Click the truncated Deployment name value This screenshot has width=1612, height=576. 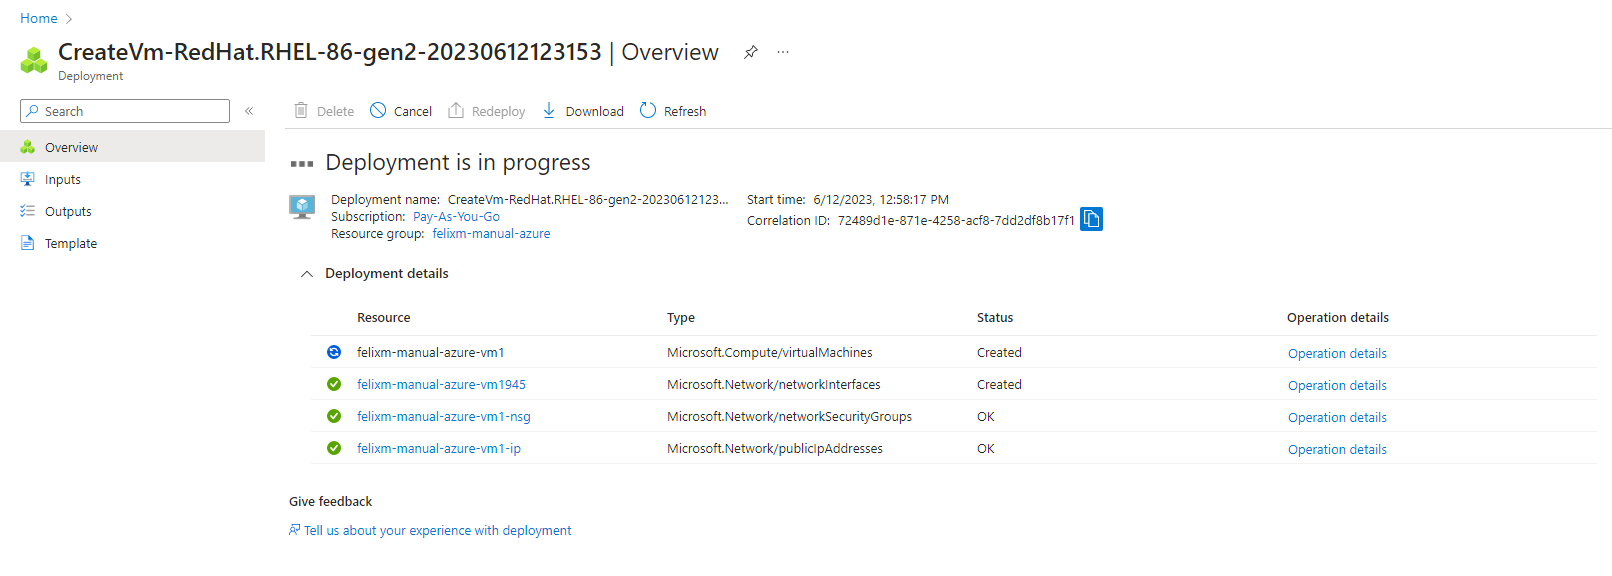click(588, 199)
